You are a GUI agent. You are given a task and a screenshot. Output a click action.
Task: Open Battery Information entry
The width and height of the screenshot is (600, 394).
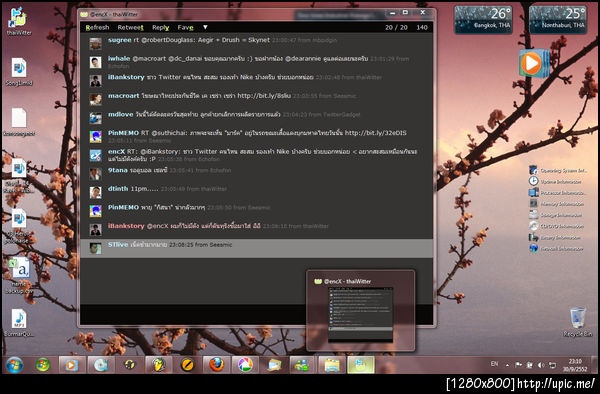[x=555, y=237]
